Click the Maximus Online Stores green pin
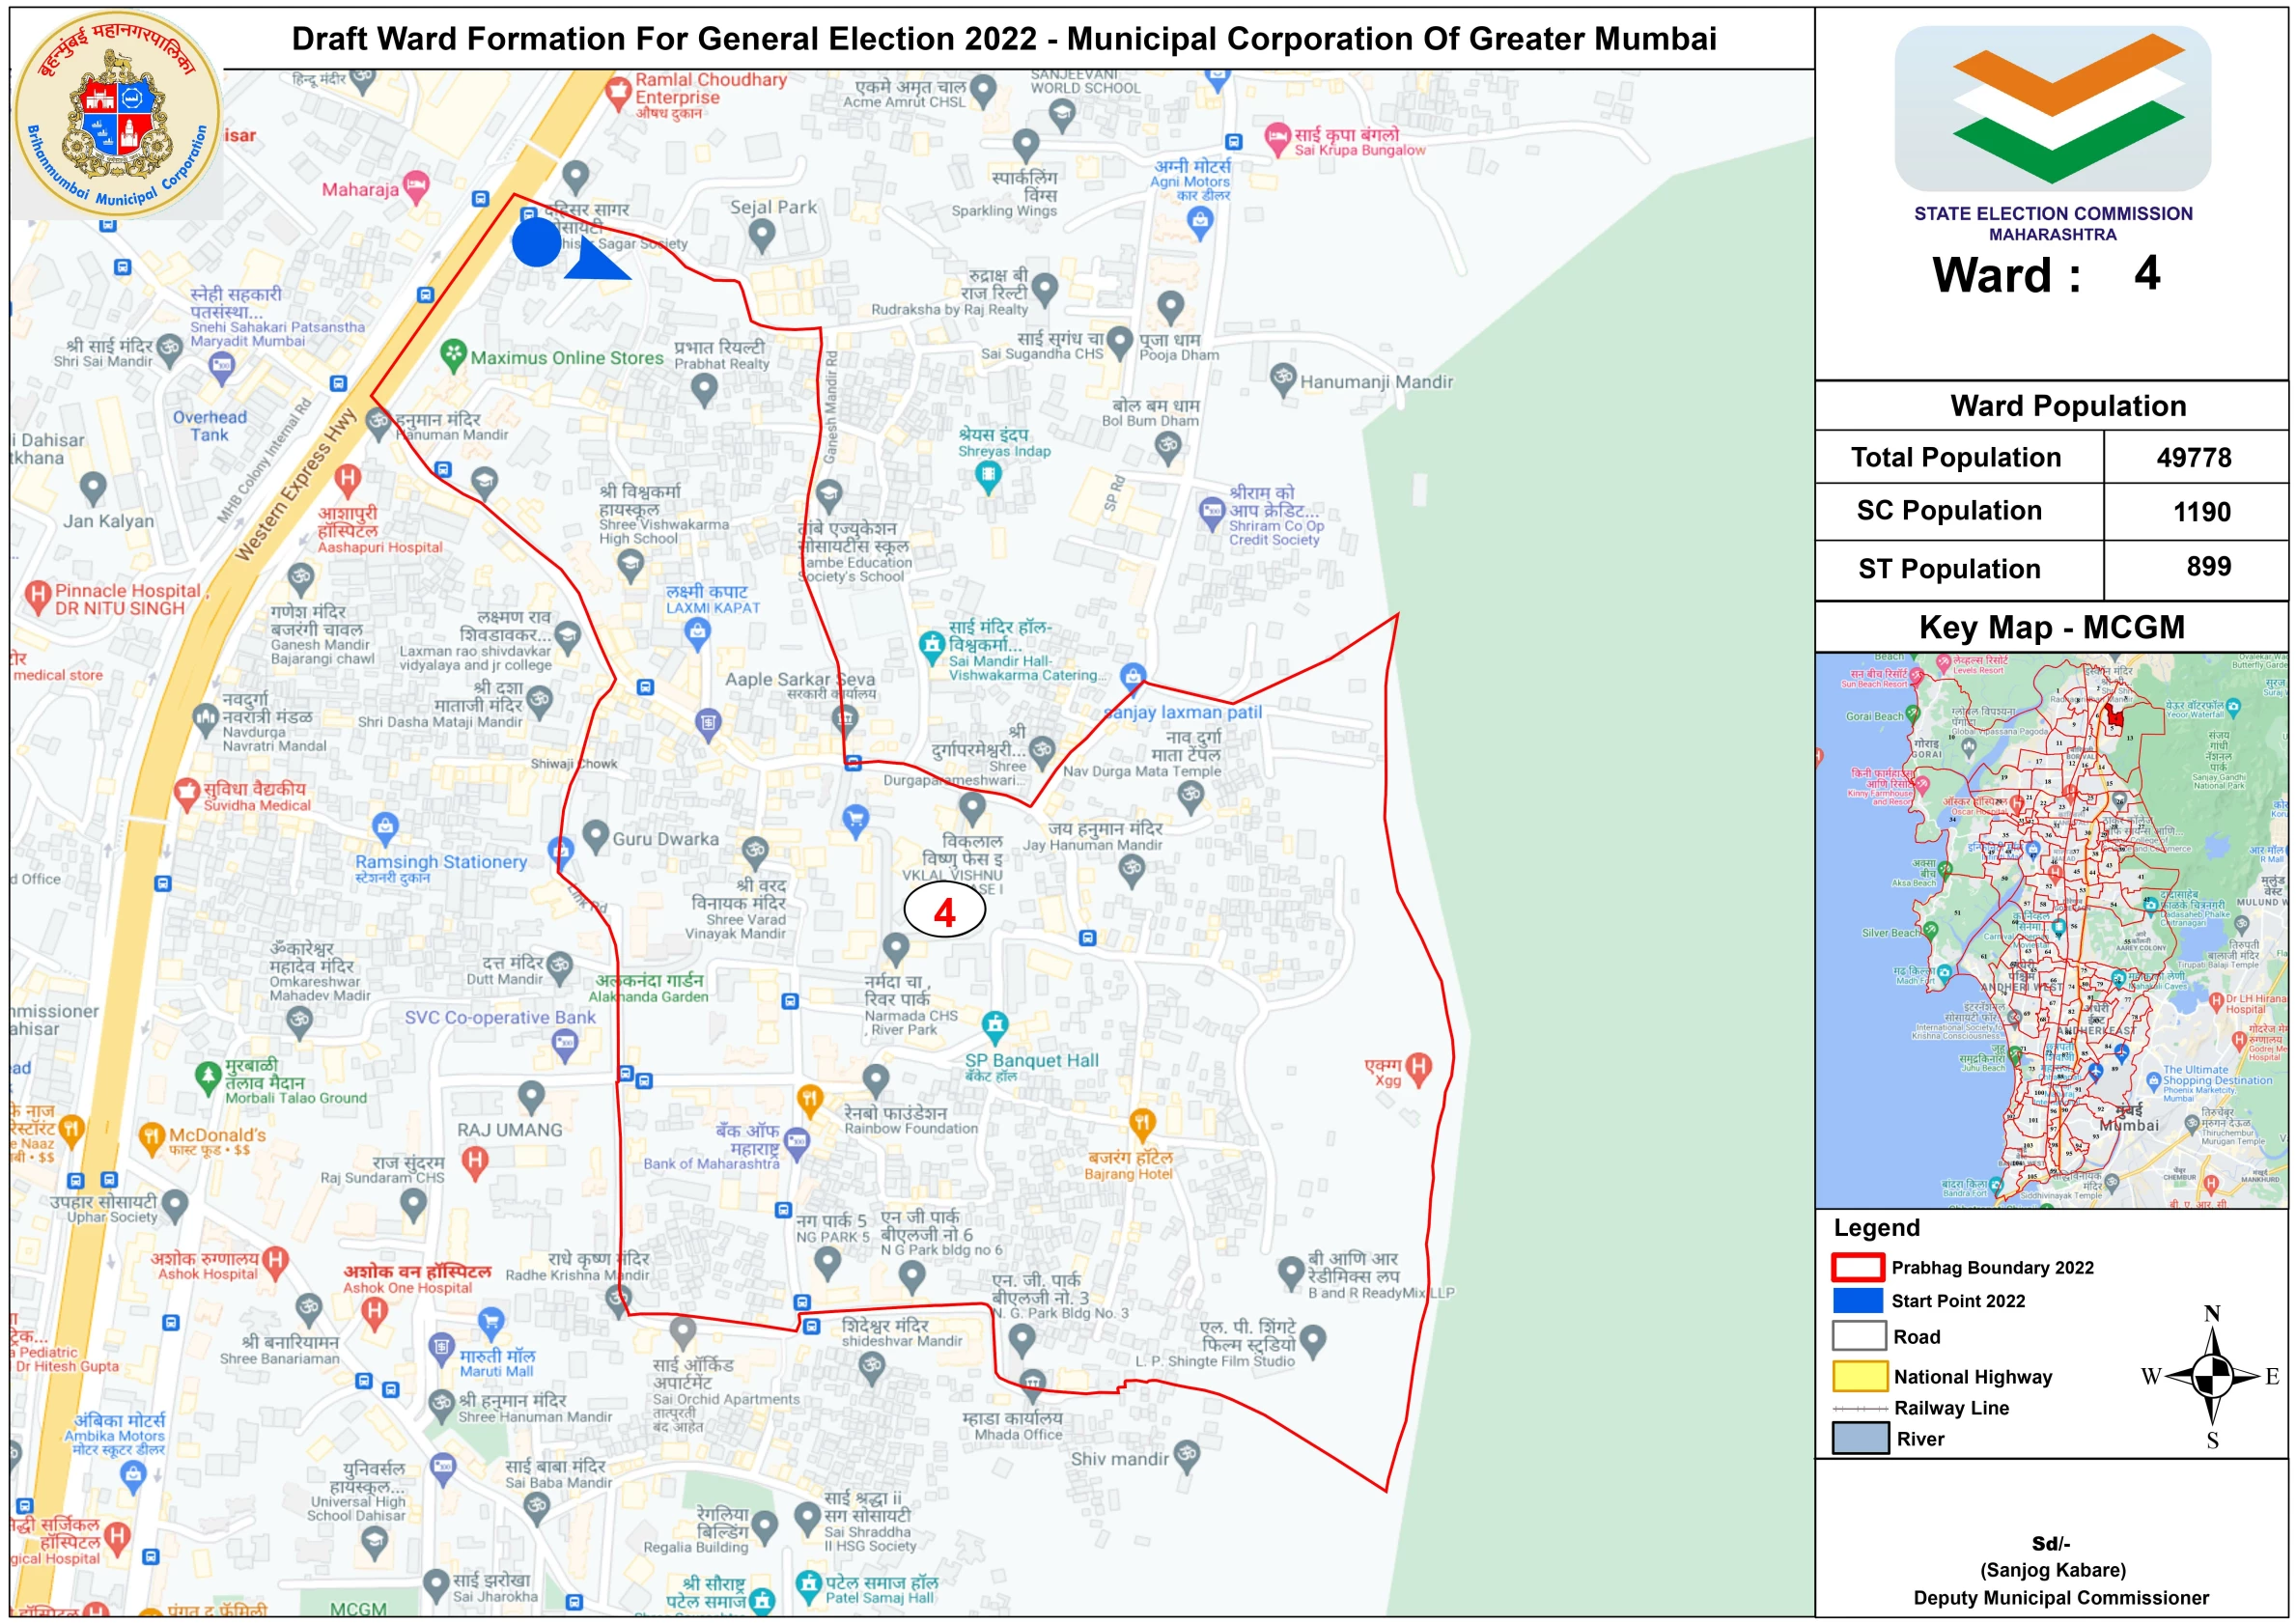Screen dimensions: 2296x1623 pos(454,354)
